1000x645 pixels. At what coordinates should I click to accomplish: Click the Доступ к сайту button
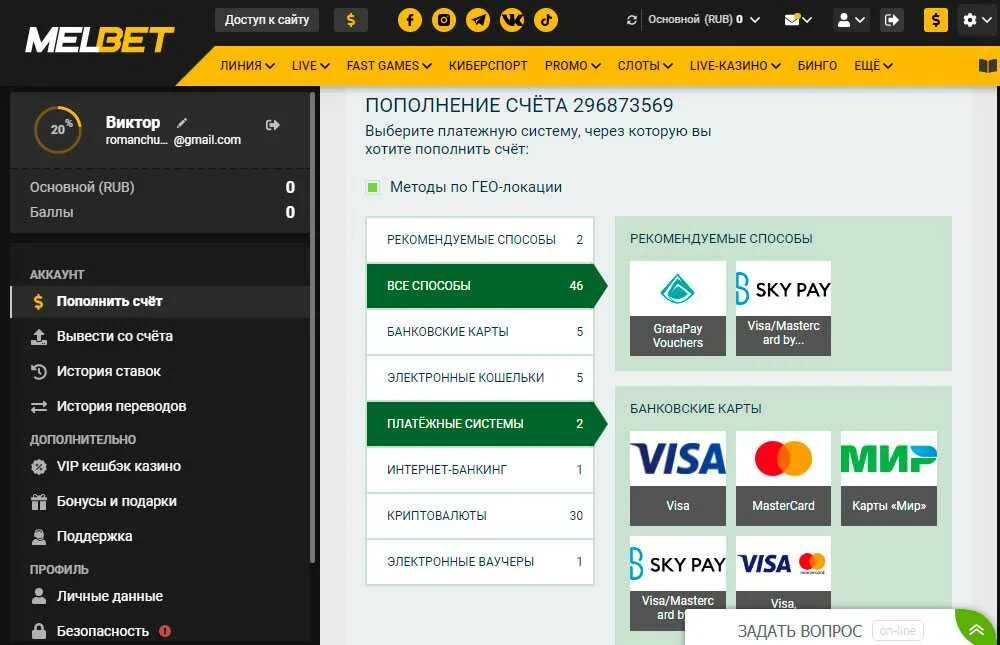pos(267,20)
